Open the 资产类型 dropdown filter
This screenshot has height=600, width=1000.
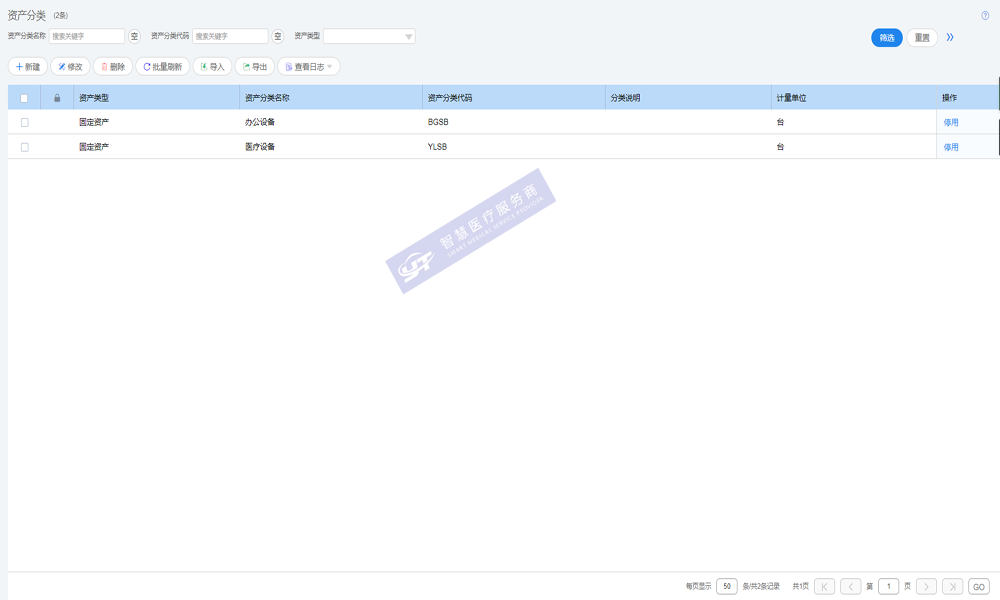(369, 37)
